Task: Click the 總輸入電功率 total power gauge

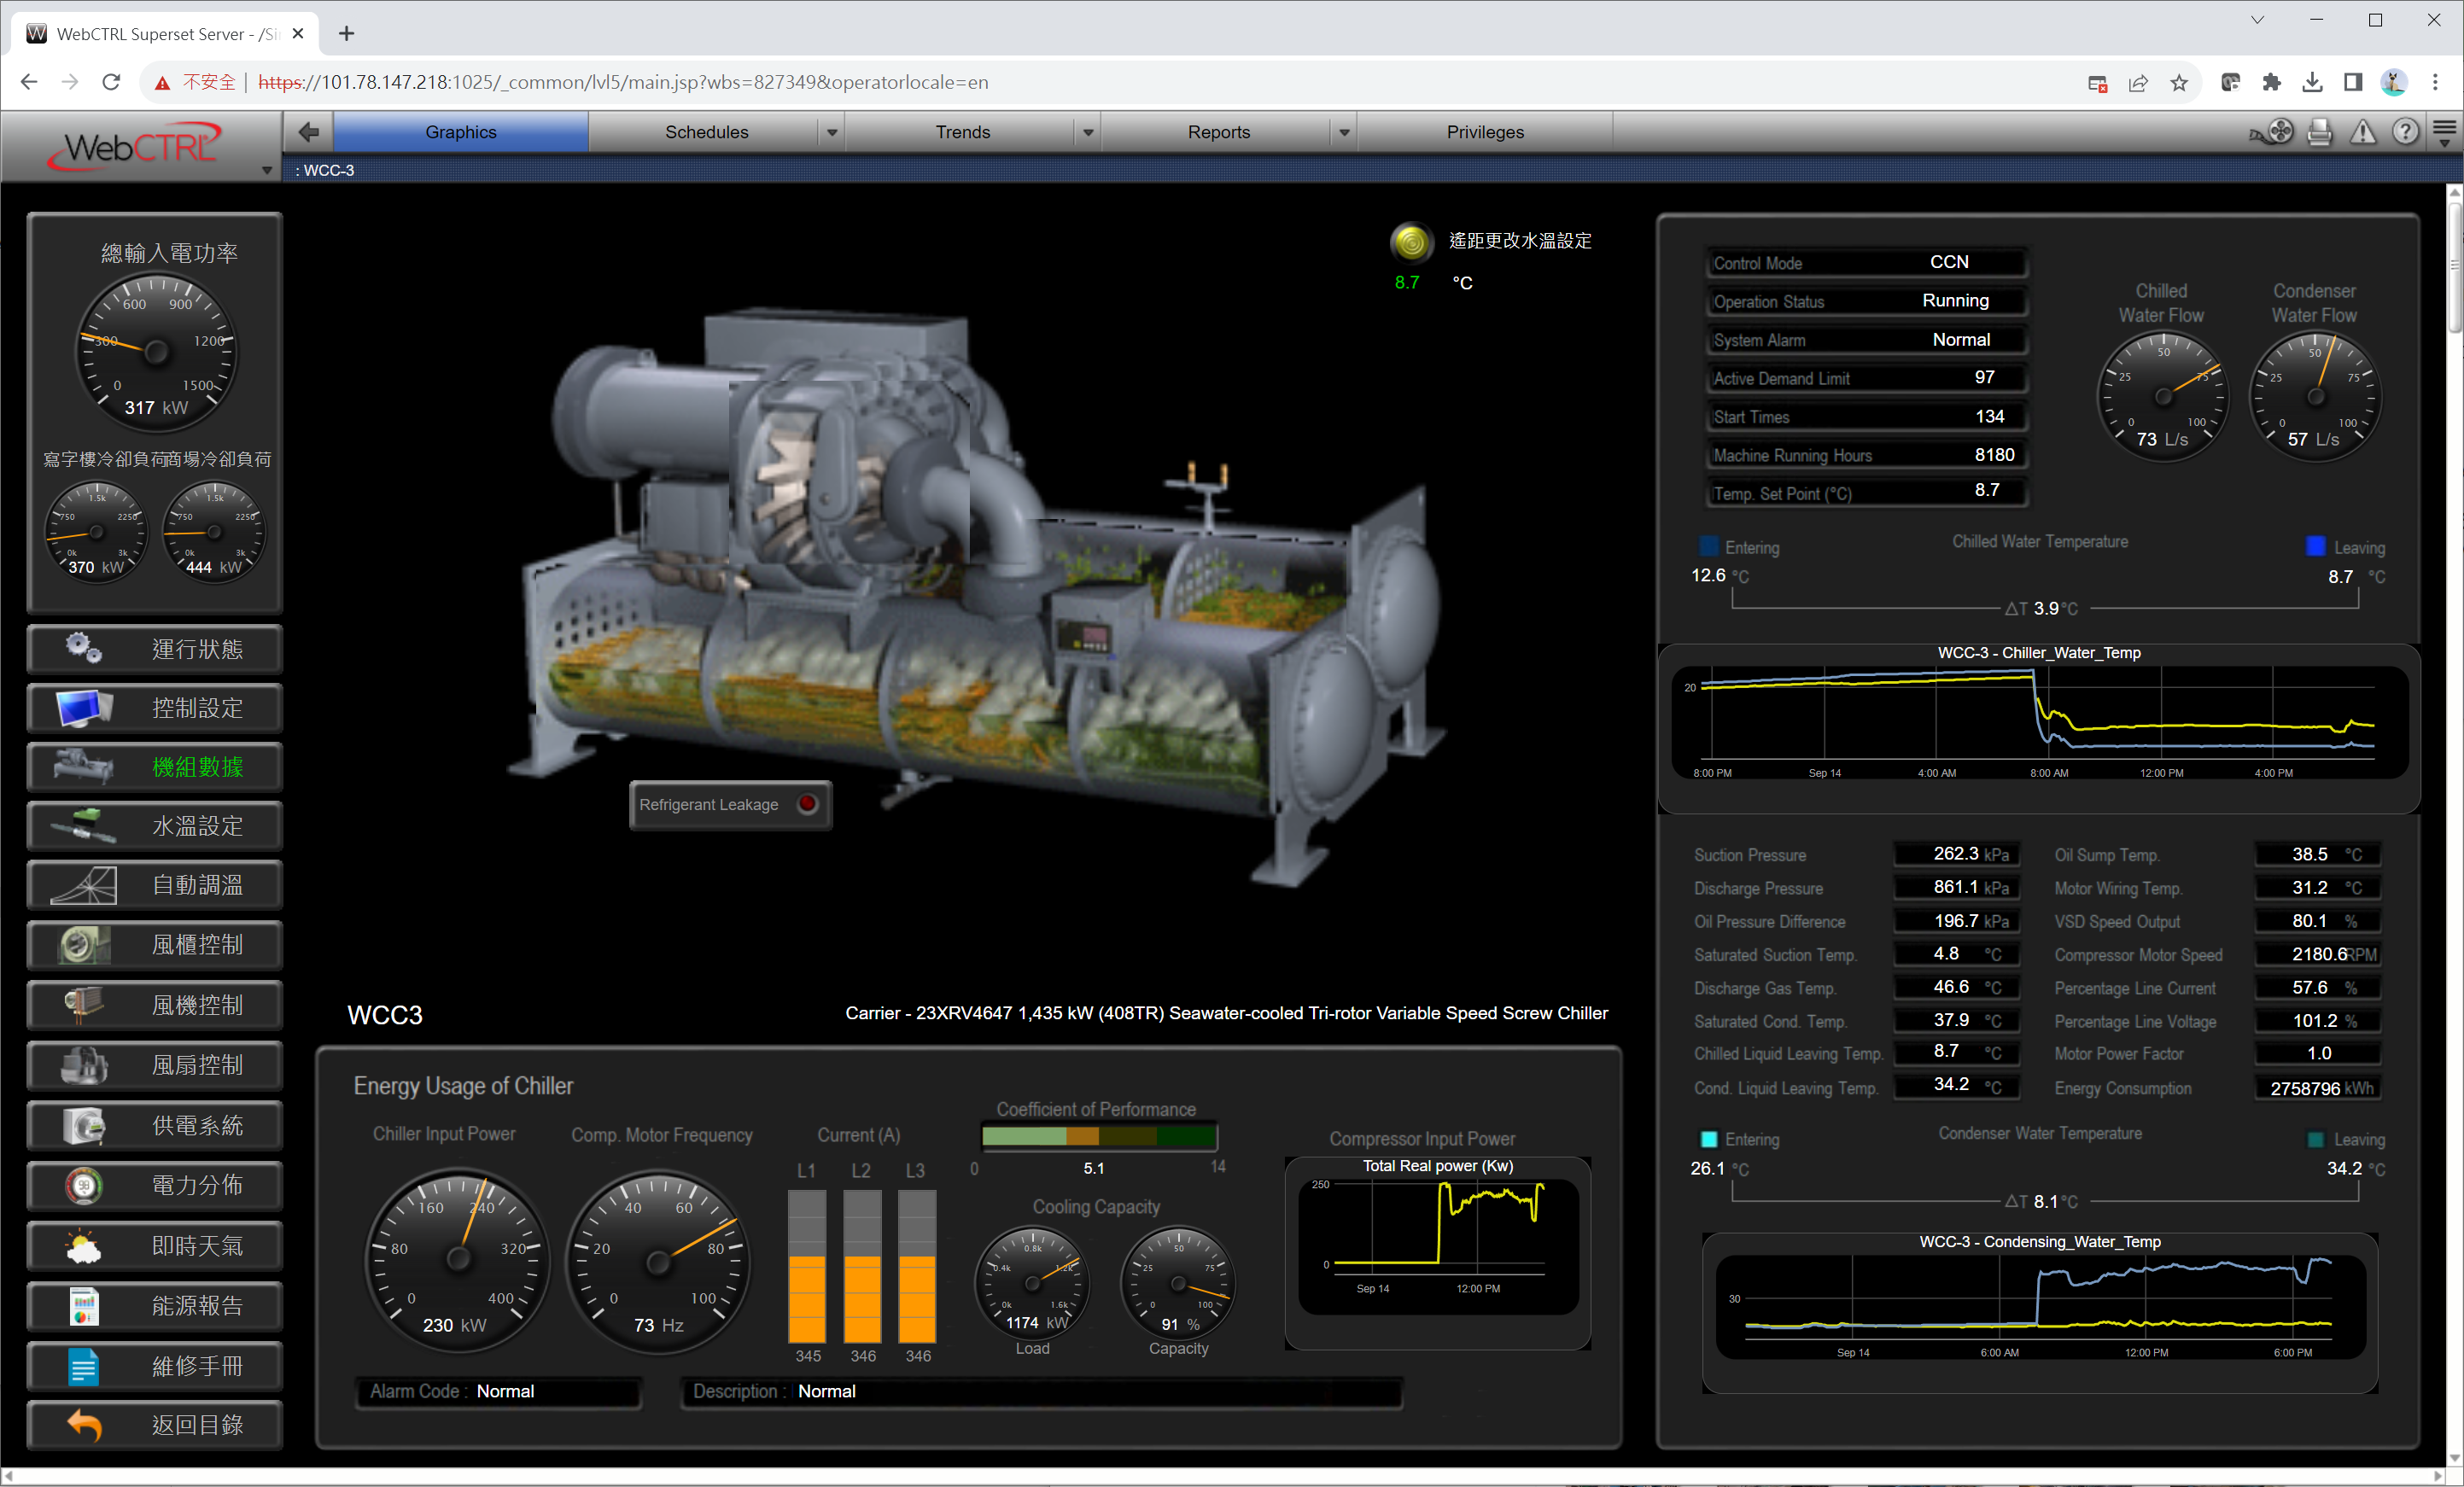Action: tap(156, 352)
